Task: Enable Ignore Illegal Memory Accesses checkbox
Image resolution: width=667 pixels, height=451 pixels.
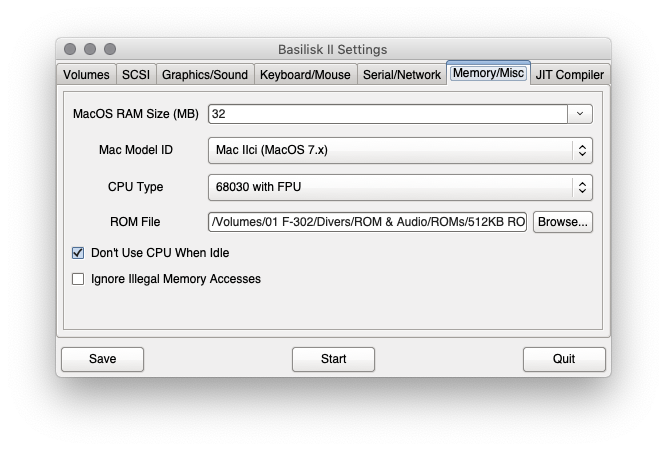Action: 78,279
